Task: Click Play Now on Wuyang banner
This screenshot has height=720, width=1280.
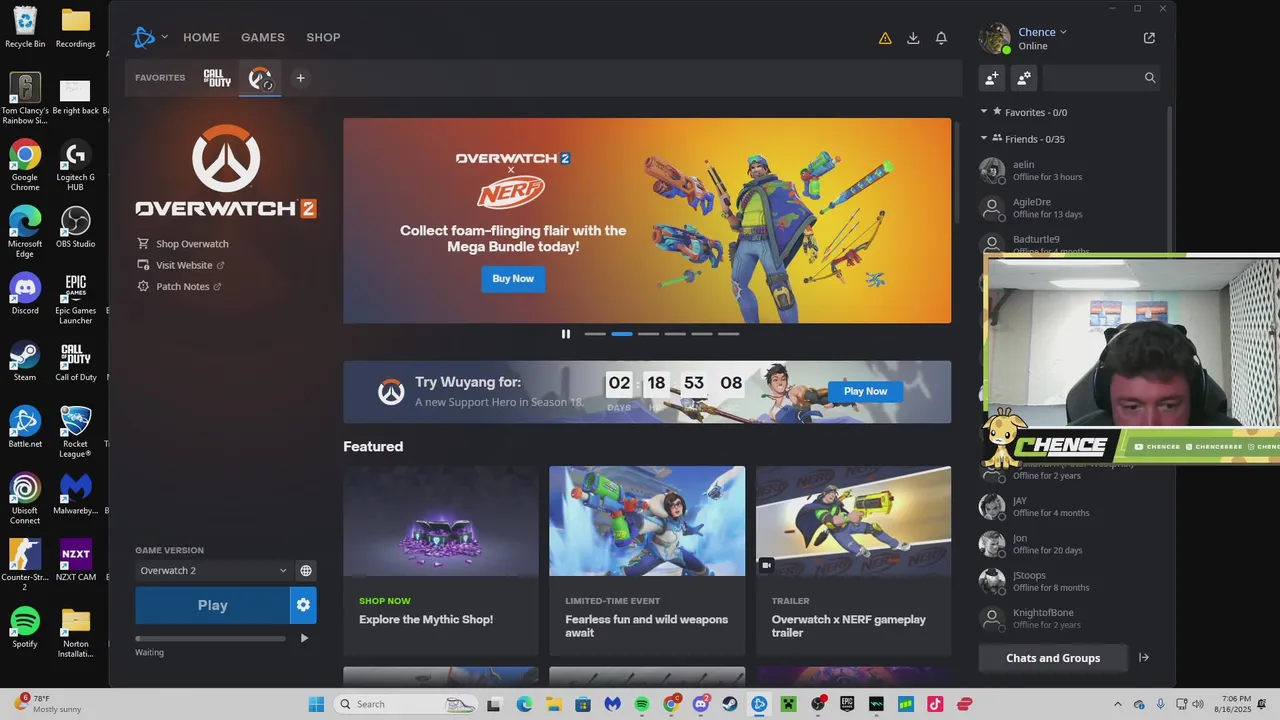Action: pyautogui.click(x=865, y=391)
